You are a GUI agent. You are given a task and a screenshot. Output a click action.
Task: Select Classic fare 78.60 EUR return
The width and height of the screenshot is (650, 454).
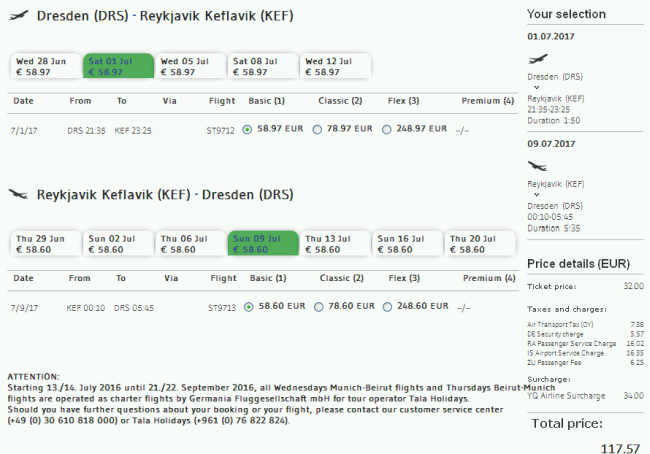(x=318, y=307)
